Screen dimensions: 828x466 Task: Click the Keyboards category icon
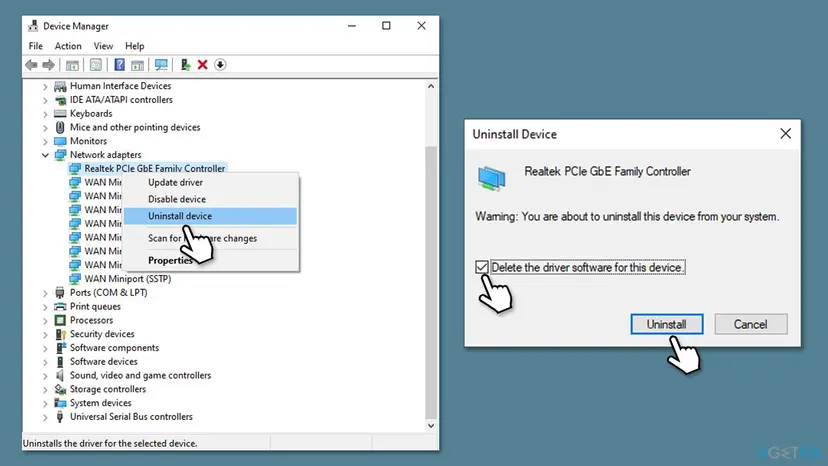[x=60, y=114]
